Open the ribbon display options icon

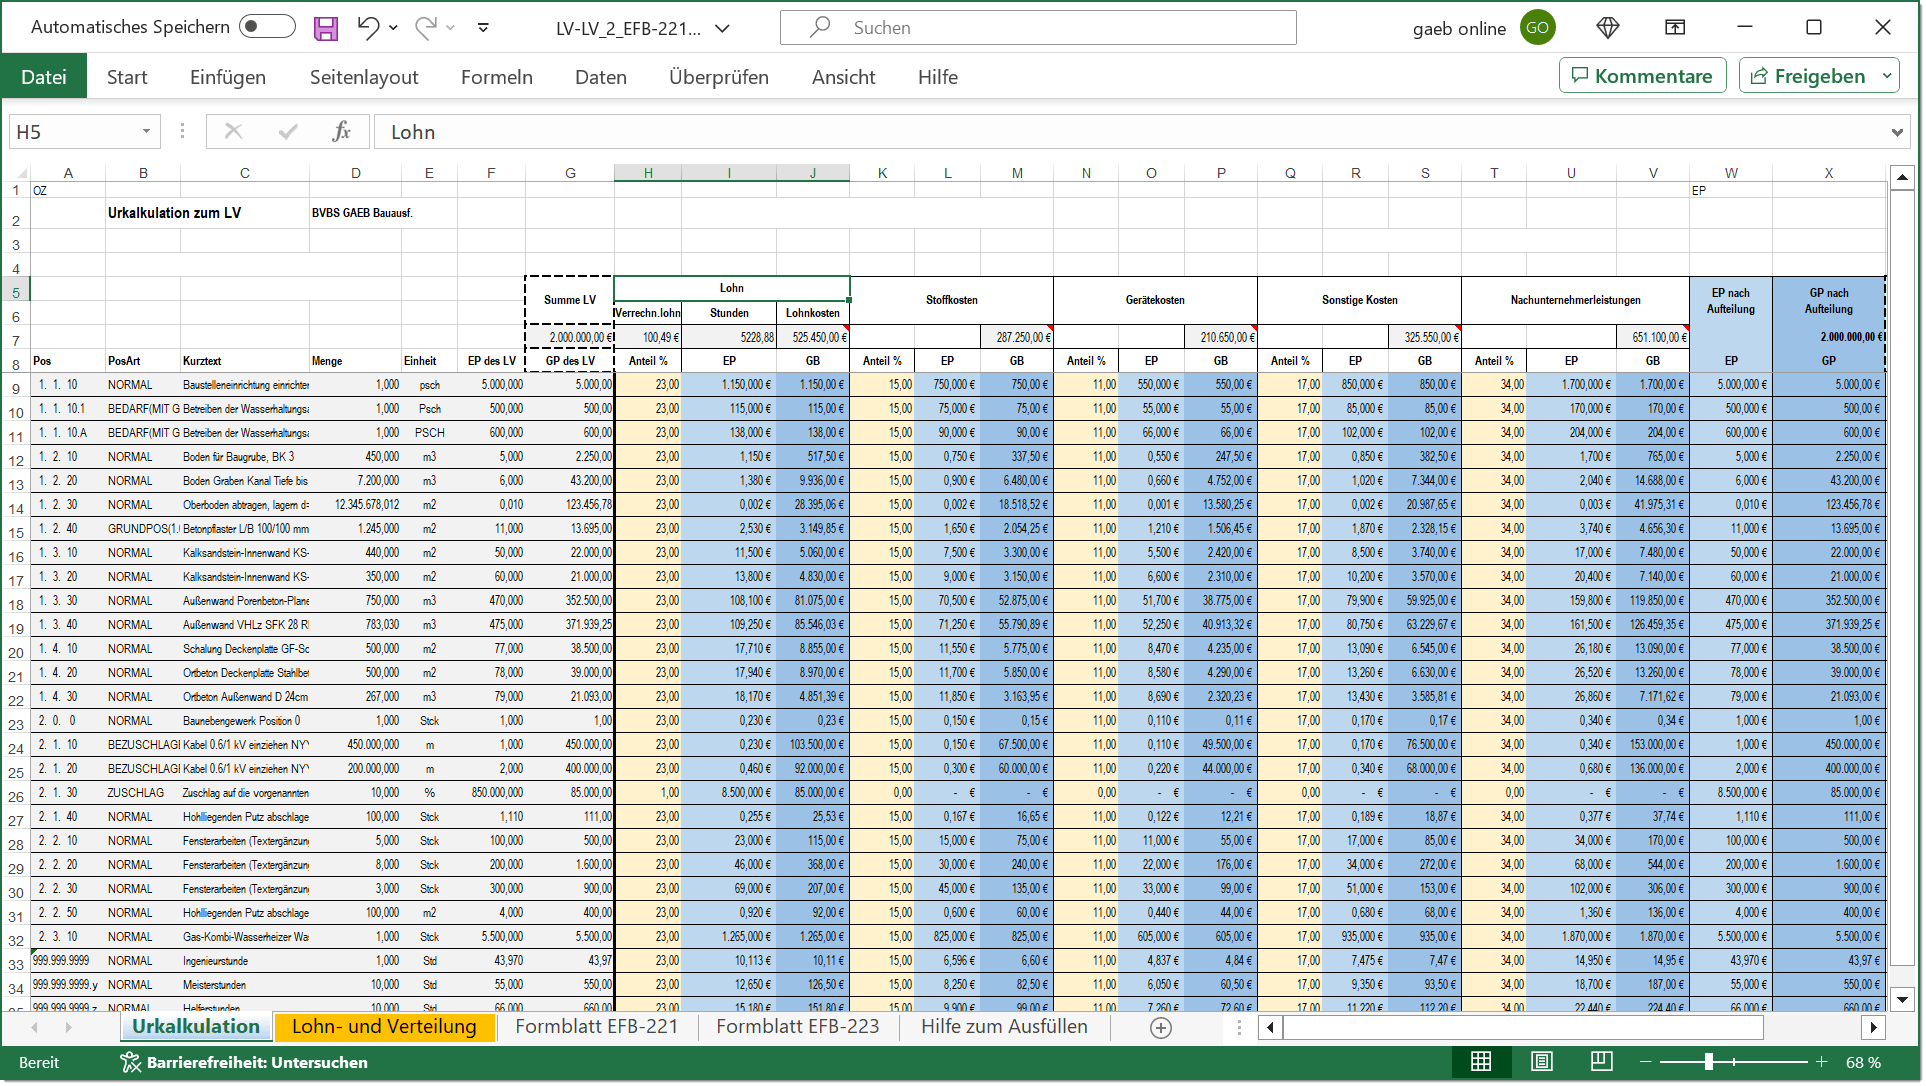click(x=1675, y=28)
